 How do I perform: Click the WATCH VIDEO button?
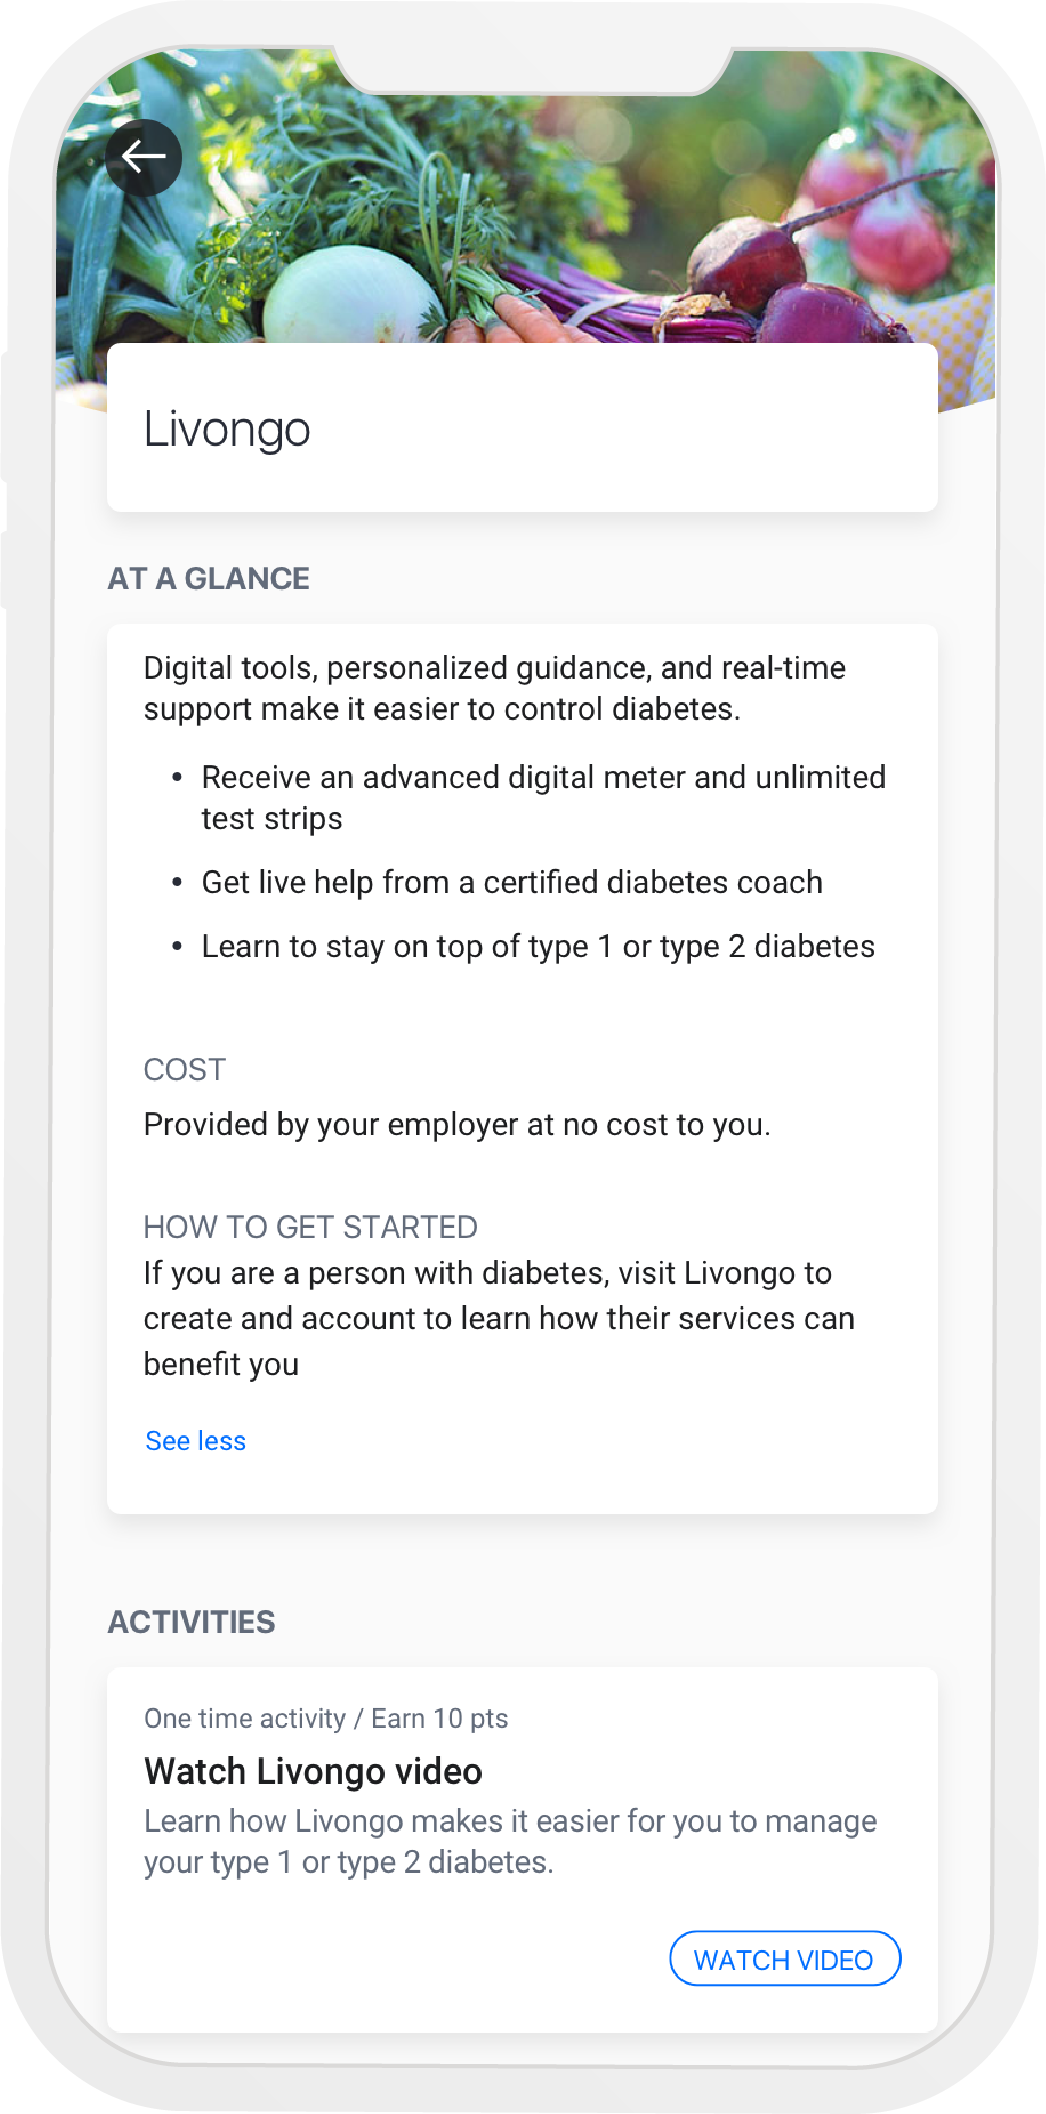click(785, 1959)
